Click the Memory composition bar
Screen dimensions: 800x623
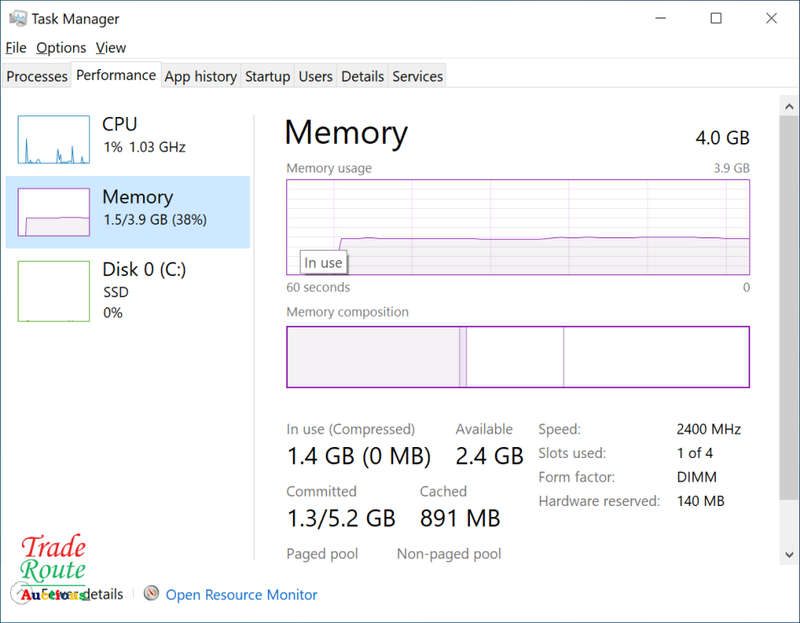(518, 357)
